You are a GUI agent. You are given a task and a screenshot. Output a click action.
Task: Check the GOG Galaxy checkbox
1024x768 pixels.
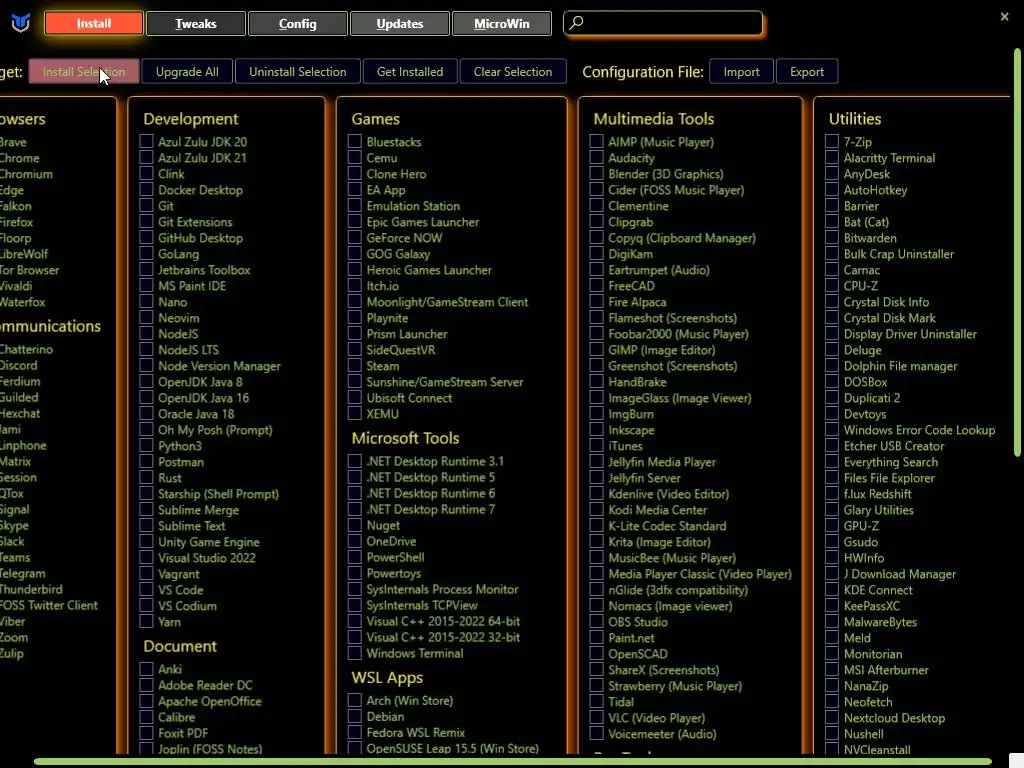355,254
